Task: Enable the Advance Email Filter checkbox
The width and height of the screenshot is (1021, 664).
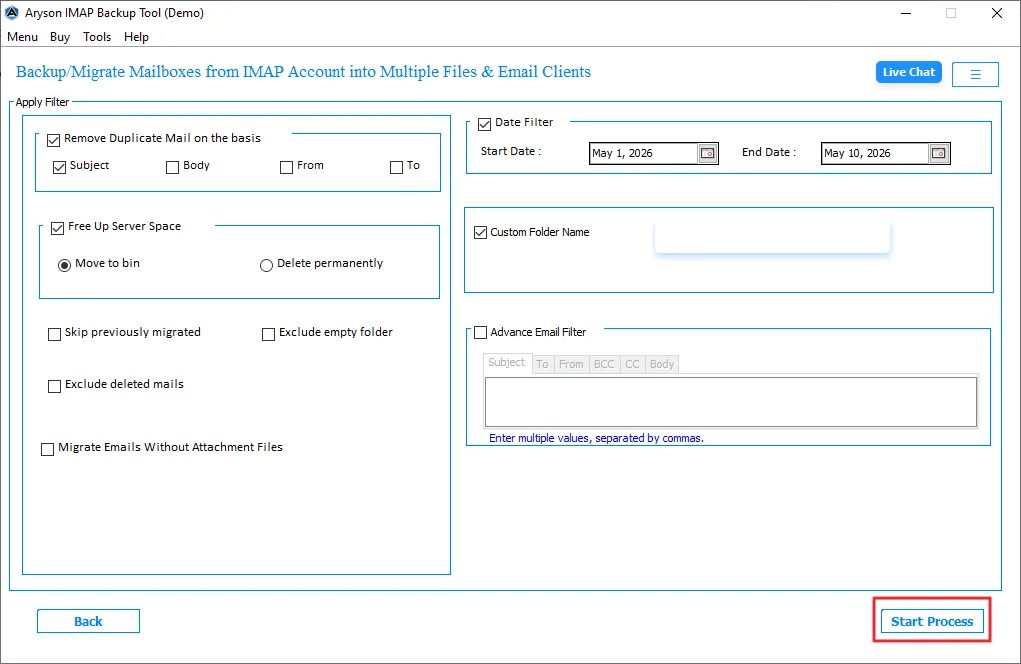Action: pyautogui.click(x=481, y=333)
